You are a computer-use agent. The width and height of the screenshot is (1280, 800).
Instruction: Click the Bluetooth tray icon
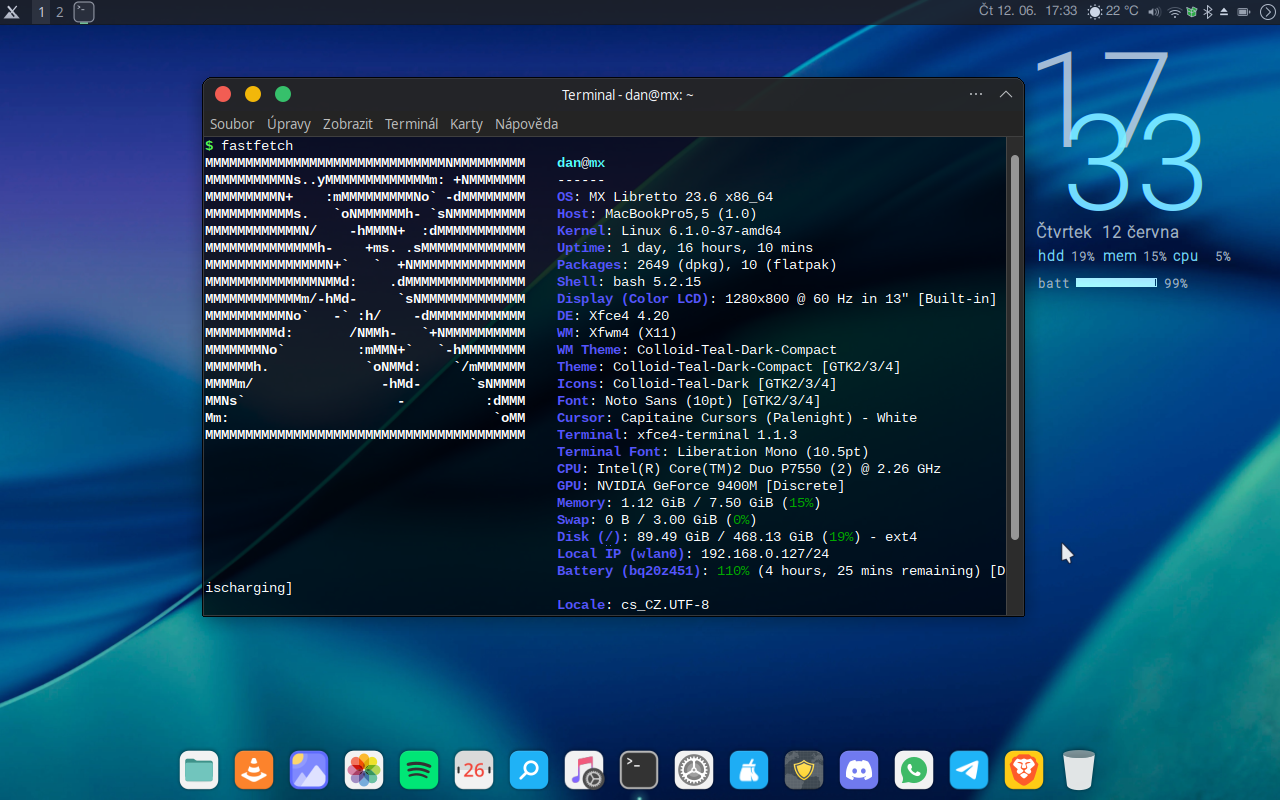(x=1207, y=12)
